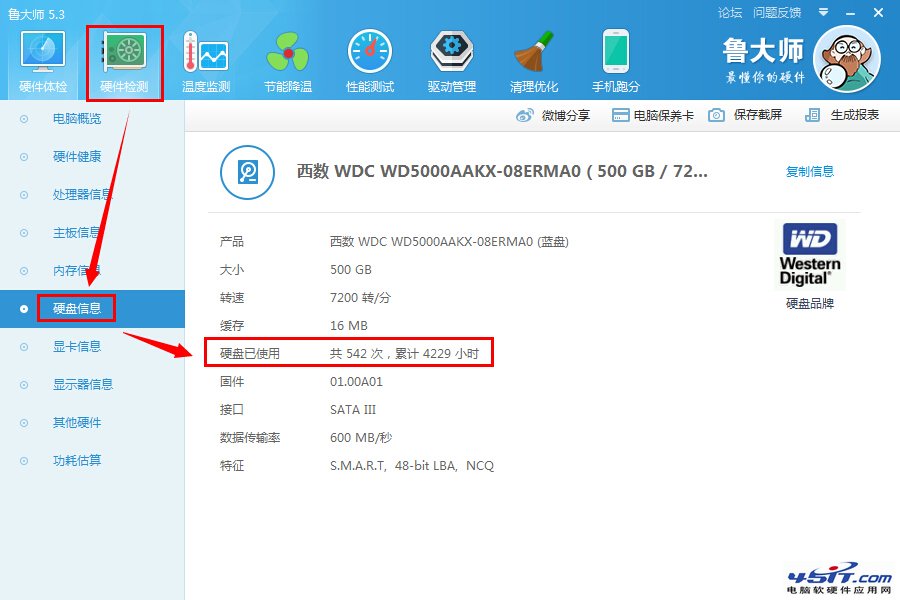Click 保存截屏 save screenshot text
Viewport: 900px width, 600px height.
point(758,115)
